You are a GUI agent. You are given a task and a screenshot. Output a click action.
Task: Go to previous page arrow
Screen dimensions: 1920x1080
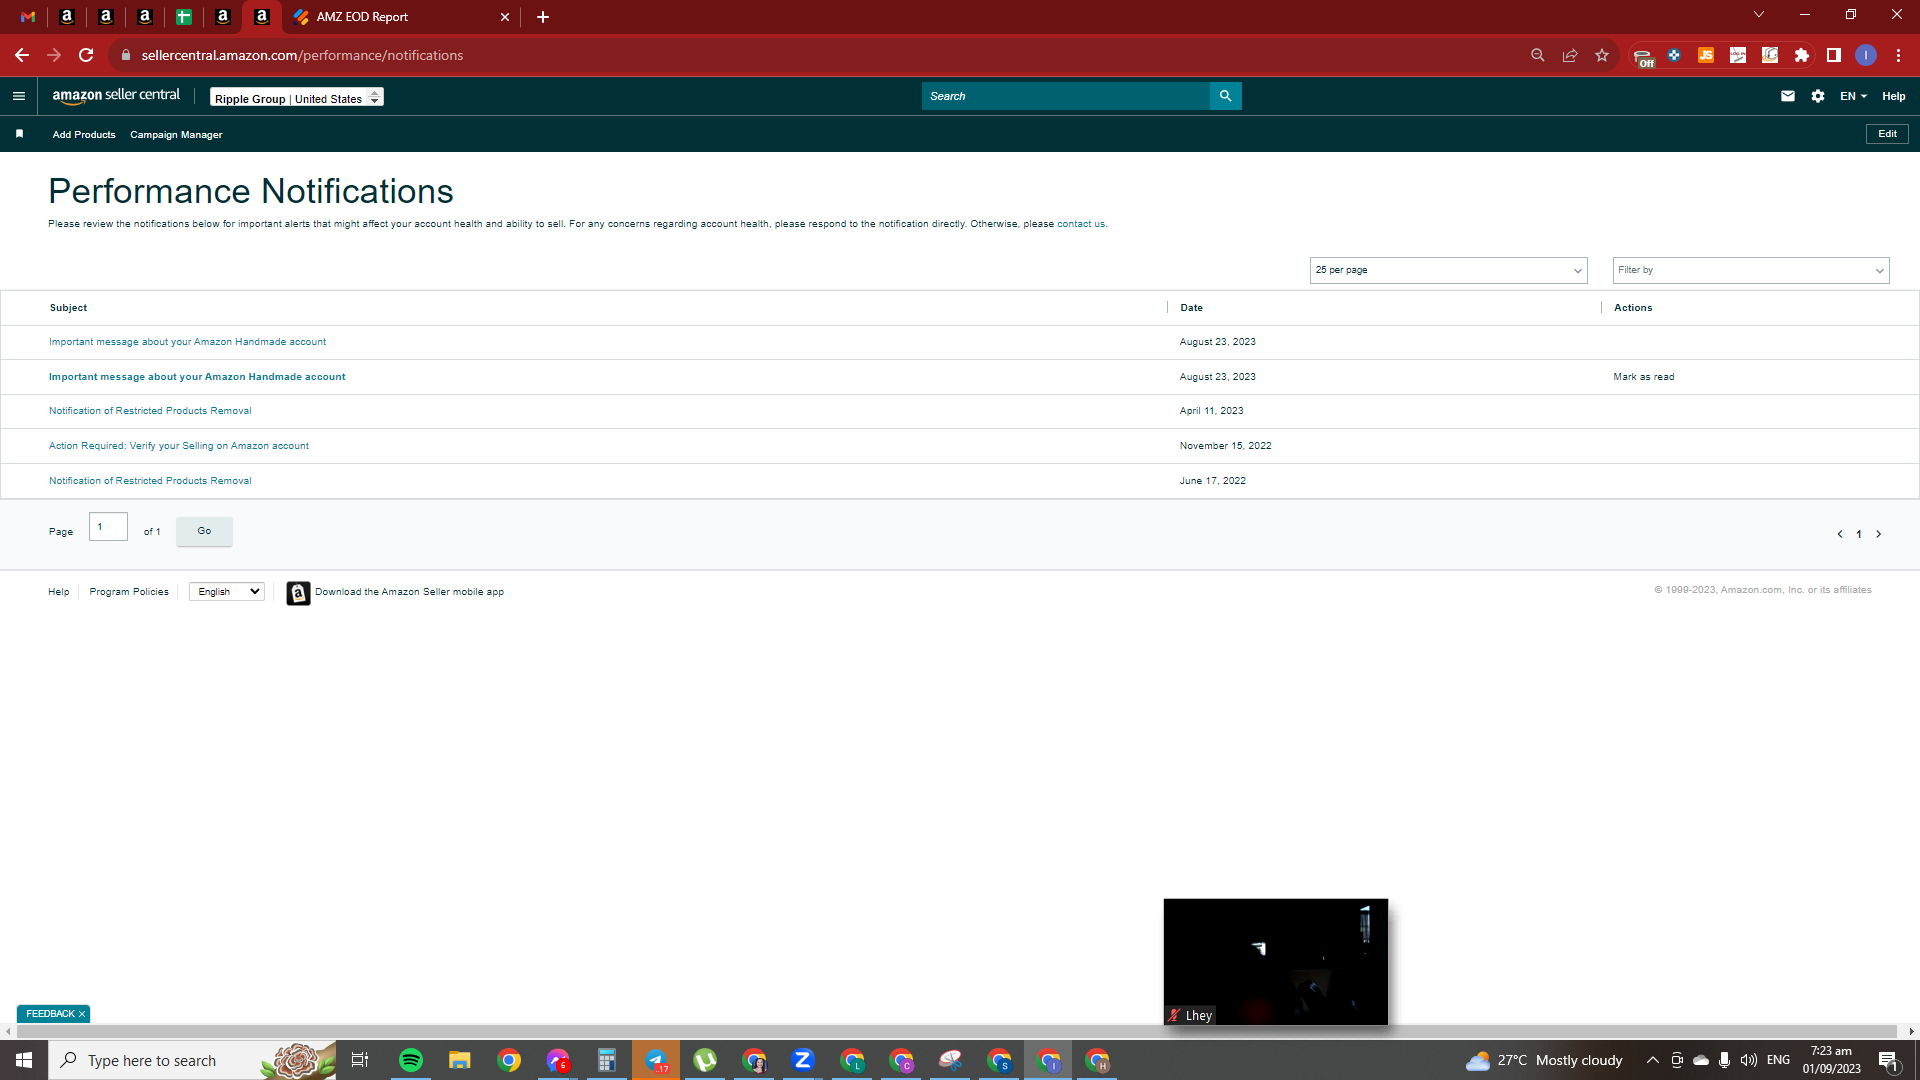pos(1839,534)
